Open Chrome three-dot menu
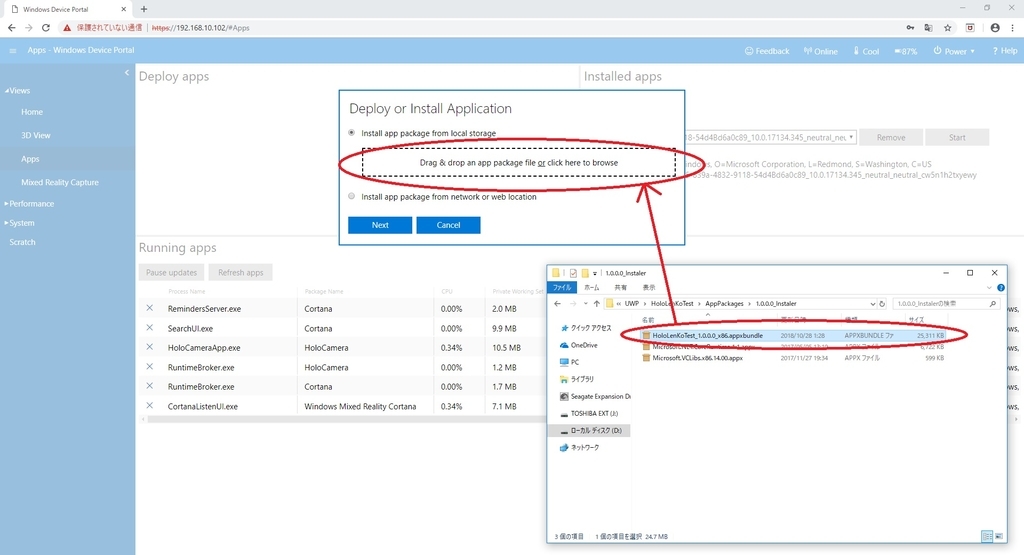1024x555 pixels. [1012, 27]
